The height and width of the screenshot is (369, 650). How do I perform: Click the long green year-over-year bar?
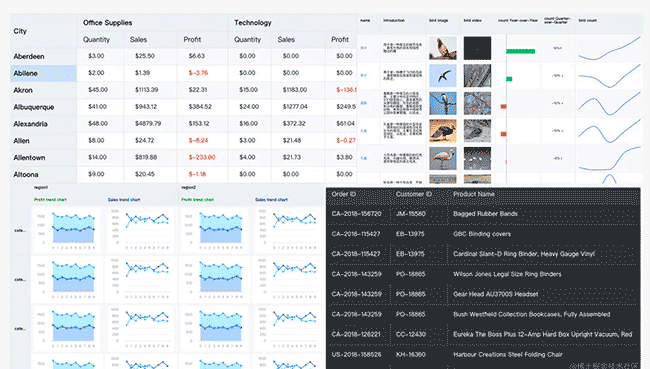point(521,51)
